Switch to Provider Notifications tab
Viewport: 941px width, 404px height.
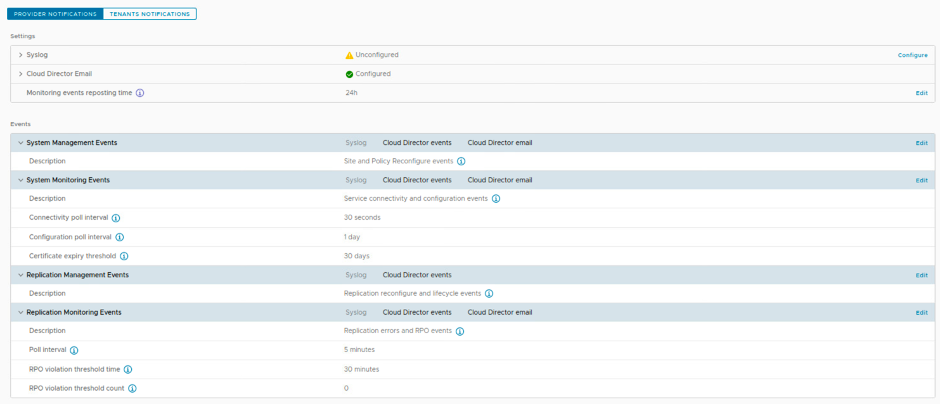[55, 14]
